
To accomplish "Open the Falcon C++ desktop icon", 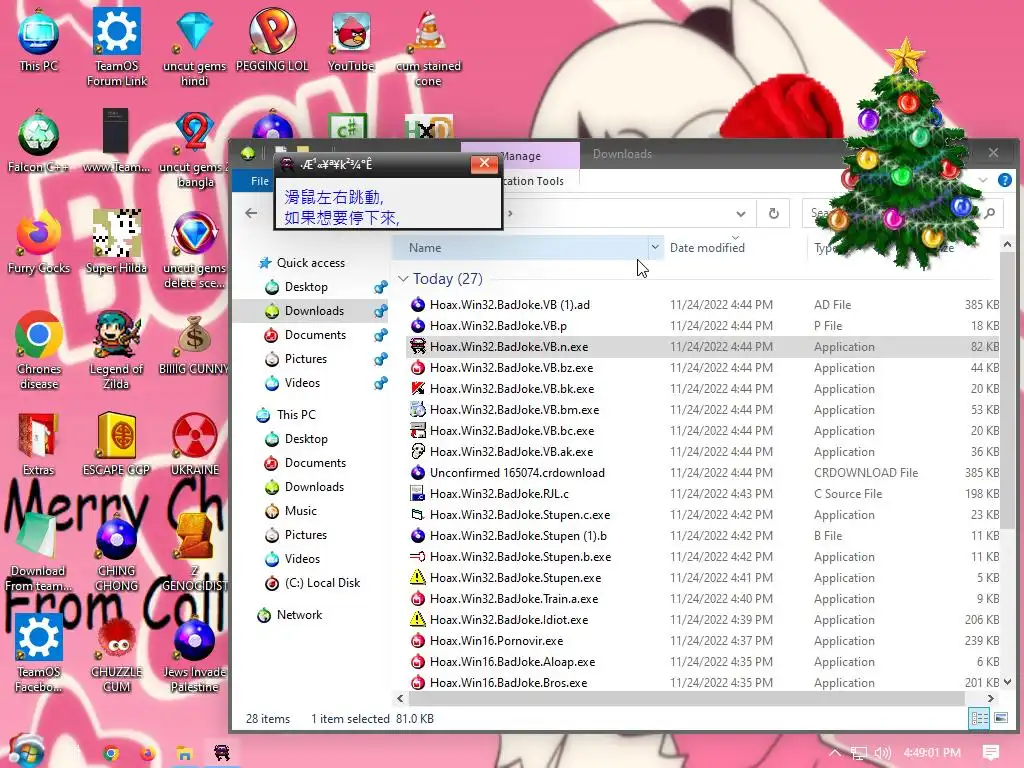I will tap(39, 142).
